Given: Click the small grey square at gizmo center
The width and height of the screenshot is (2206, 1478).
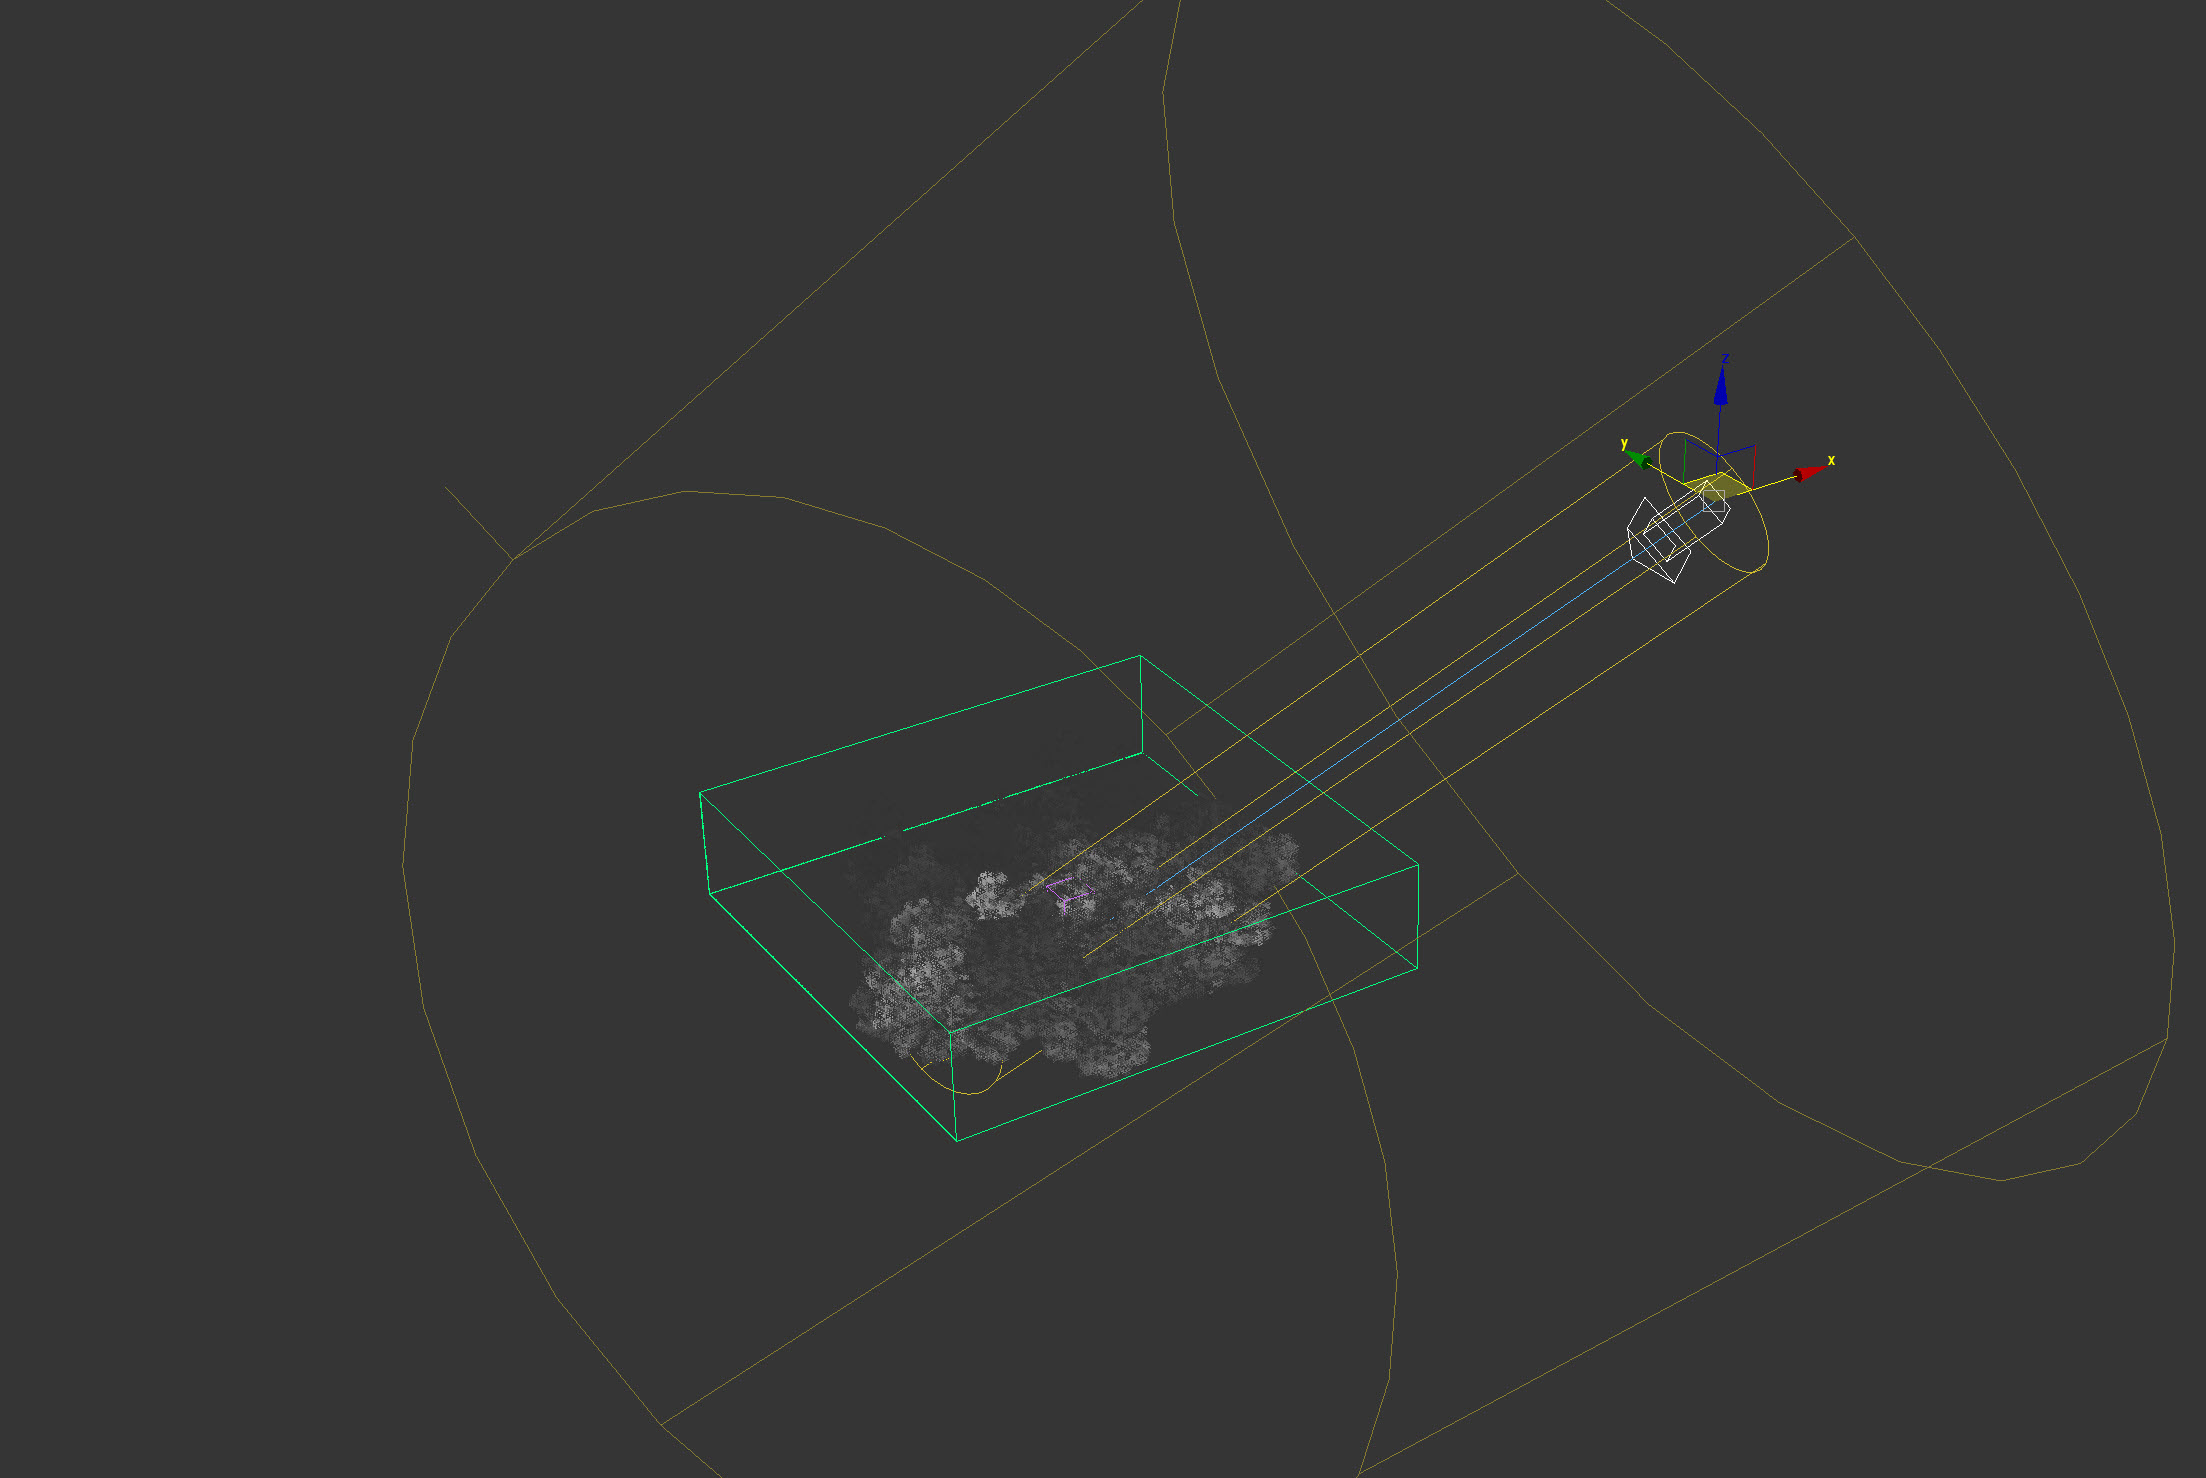Looking at the screenshot, I should (x=1713, y=501).
